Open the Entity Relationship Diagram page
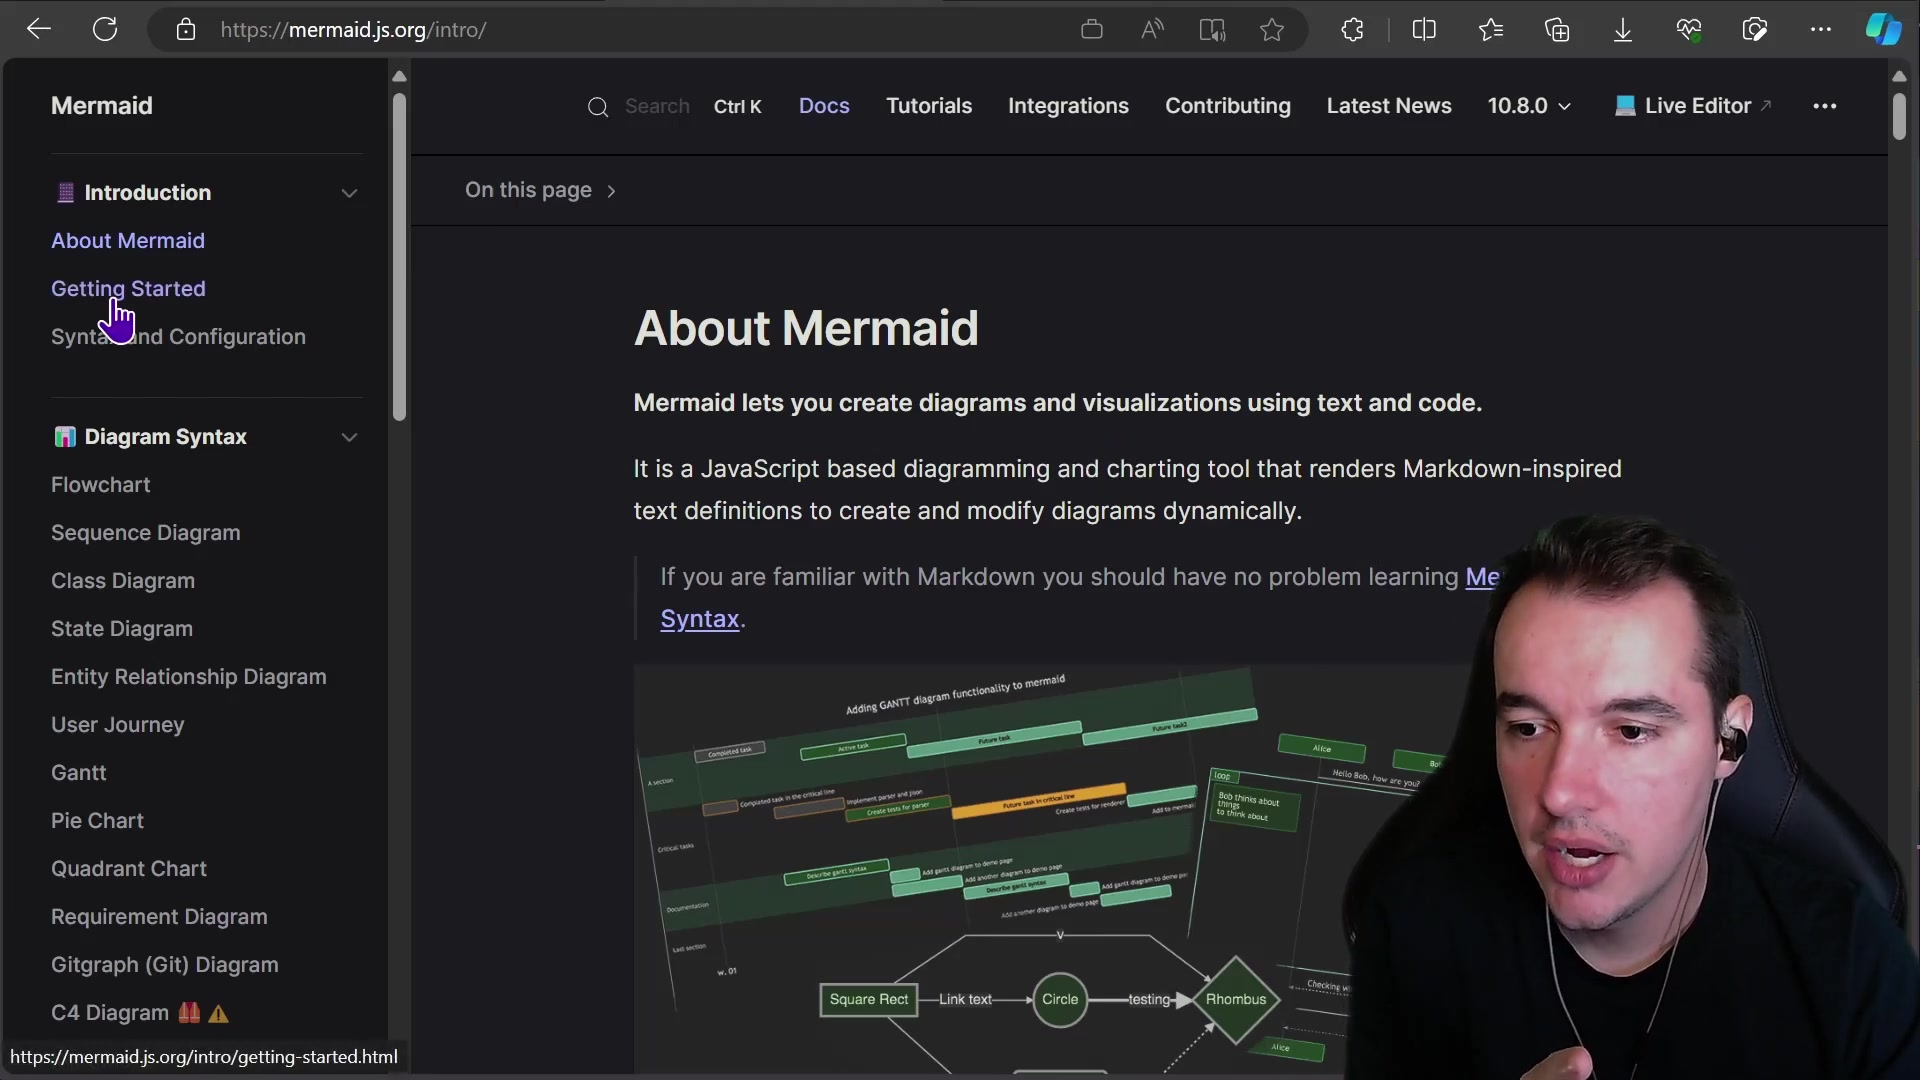The height and width of the screenshot is (1080, 1920). [189, 677]
